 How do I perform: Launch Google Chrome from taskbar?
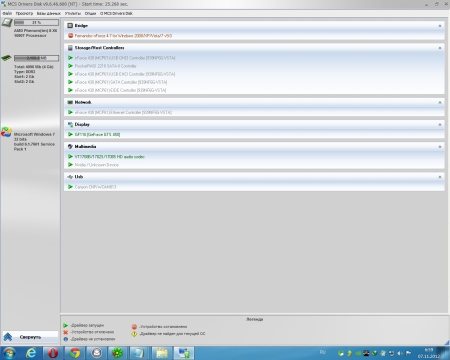point(75,353)
